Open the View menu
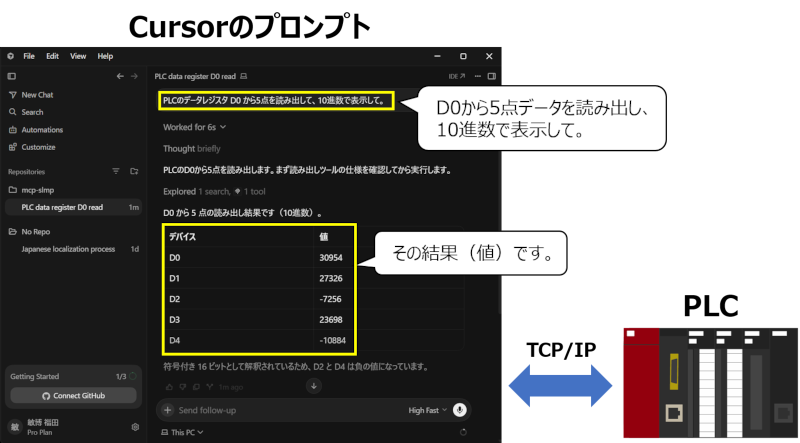Screen dimensions: 800x443 click(x=78, y=56)
